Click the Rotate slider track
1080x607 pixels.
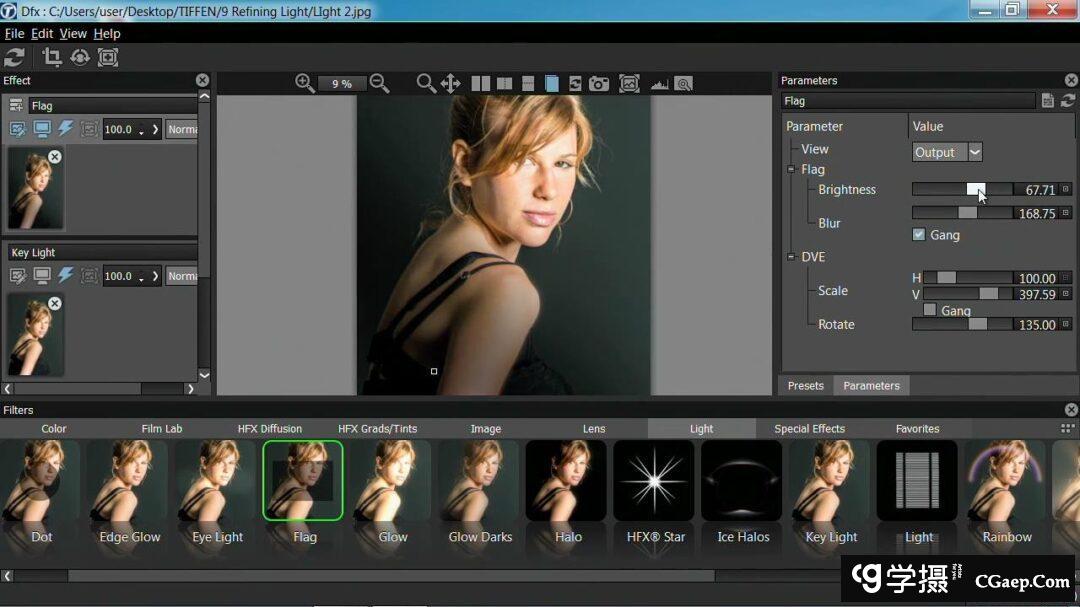click(962, 324)
